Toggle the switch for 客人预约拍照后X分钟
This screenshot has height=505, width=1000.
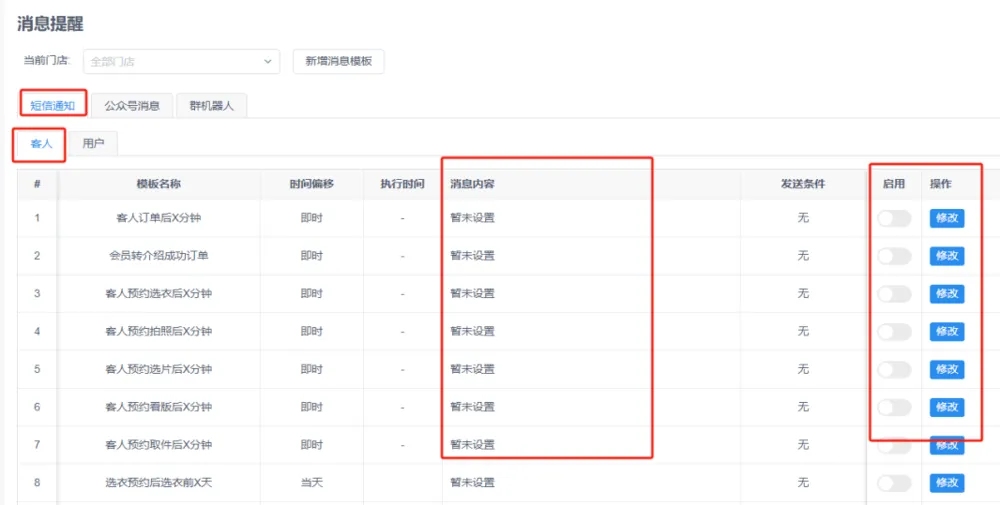pyautogui.click(x=894, y=331)
